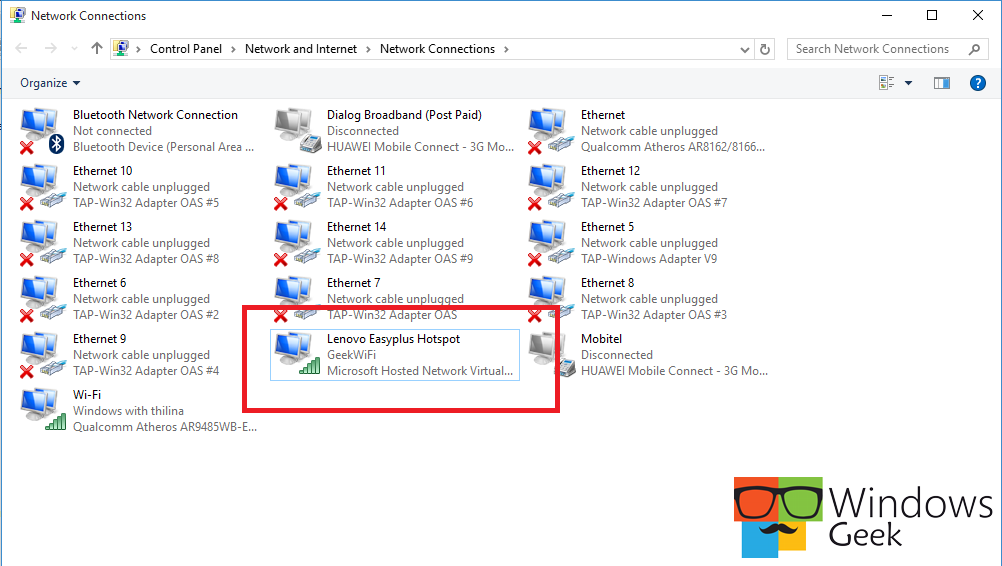
Task: Click the change your view button
Action: pos(886,83)
